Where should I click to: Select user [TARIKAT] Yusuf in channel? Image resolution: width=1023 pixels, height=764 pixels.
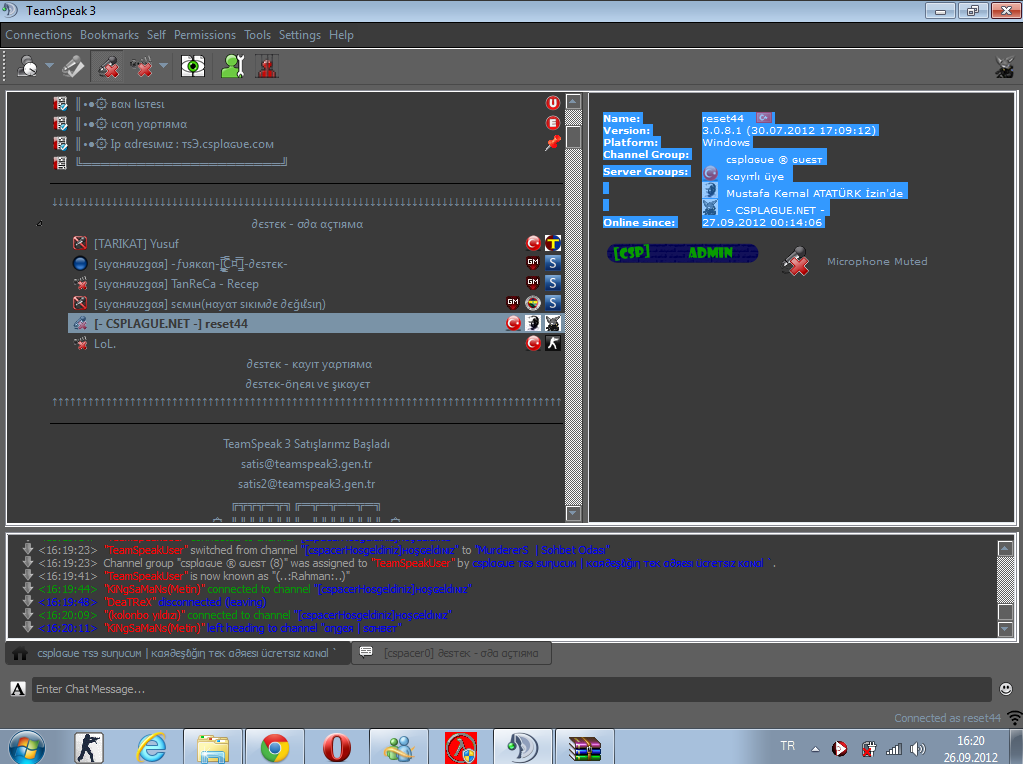click(x=136, y=244)
